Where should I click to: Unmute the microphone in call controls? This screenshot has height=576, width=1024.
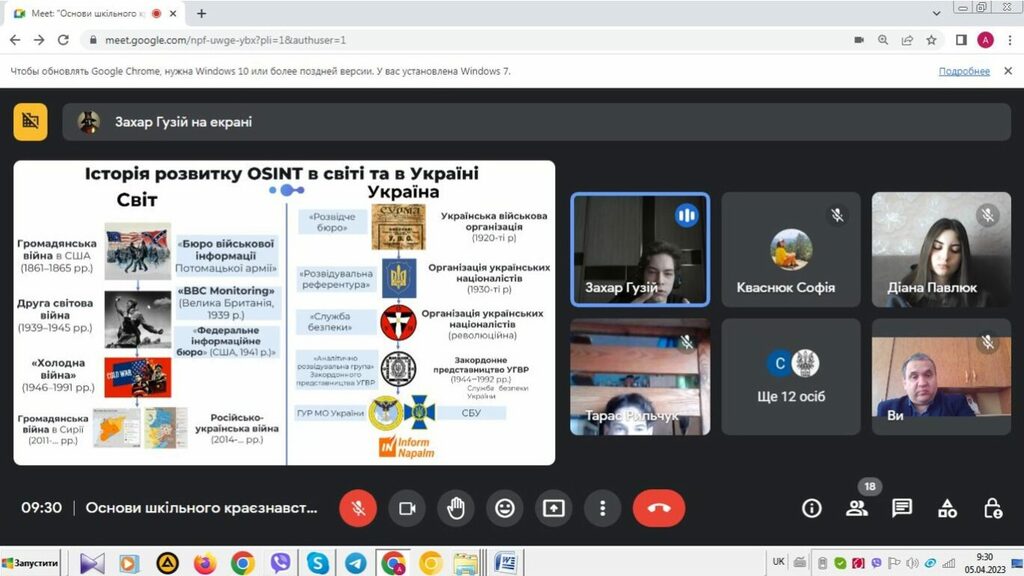tap(358, 508)
